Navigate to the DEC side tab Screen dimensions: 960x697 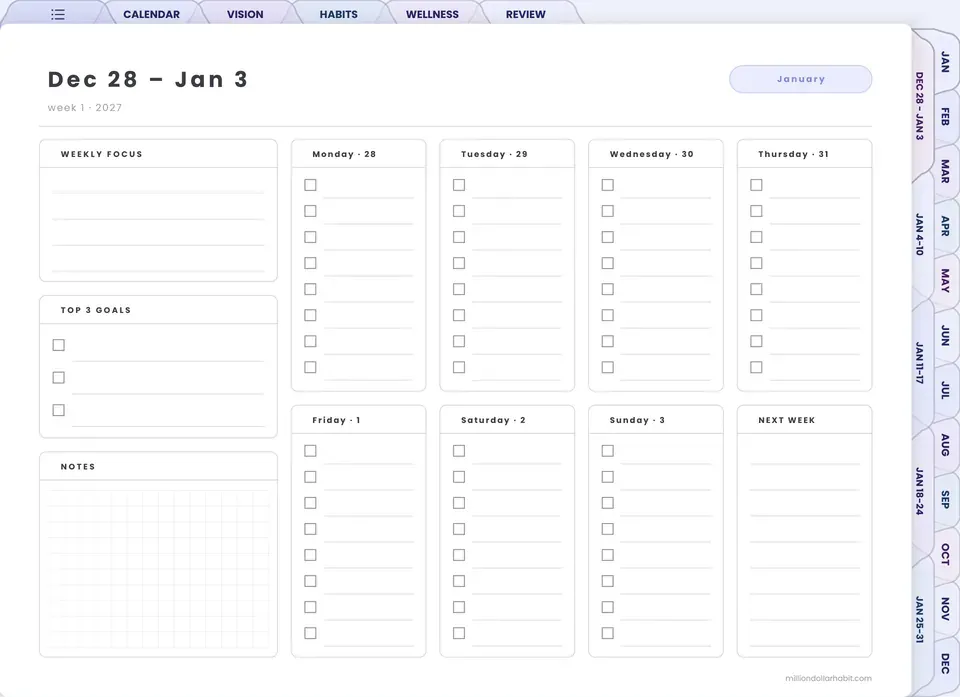(945, 663)
